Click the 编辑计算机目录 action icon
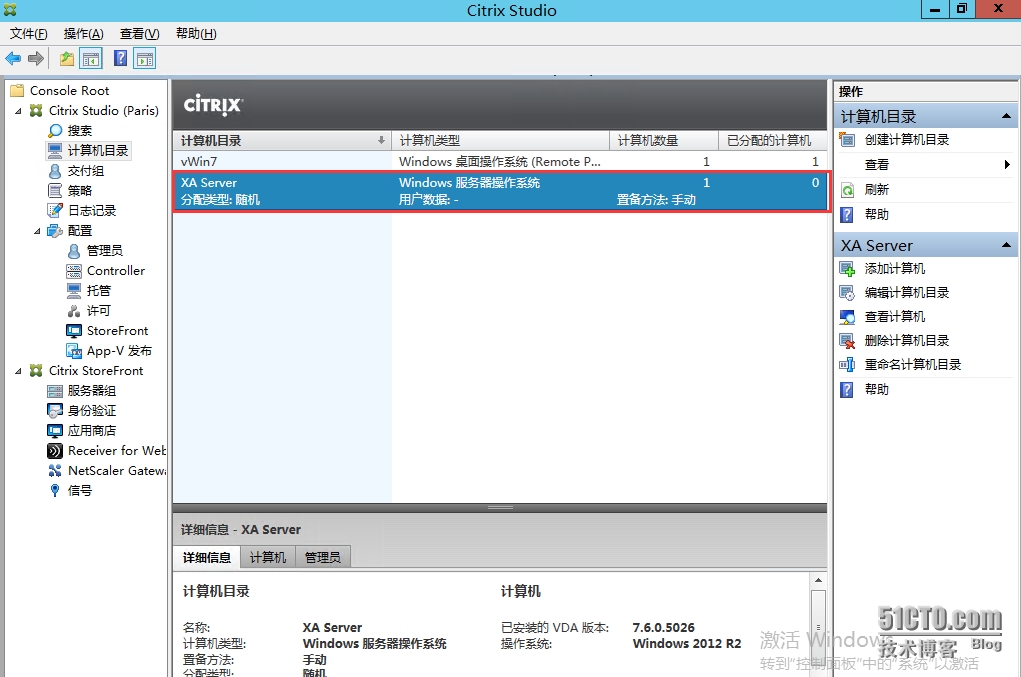Viewport: 1021px width, 677px height. pyautogui.click(x=847, y=293)
